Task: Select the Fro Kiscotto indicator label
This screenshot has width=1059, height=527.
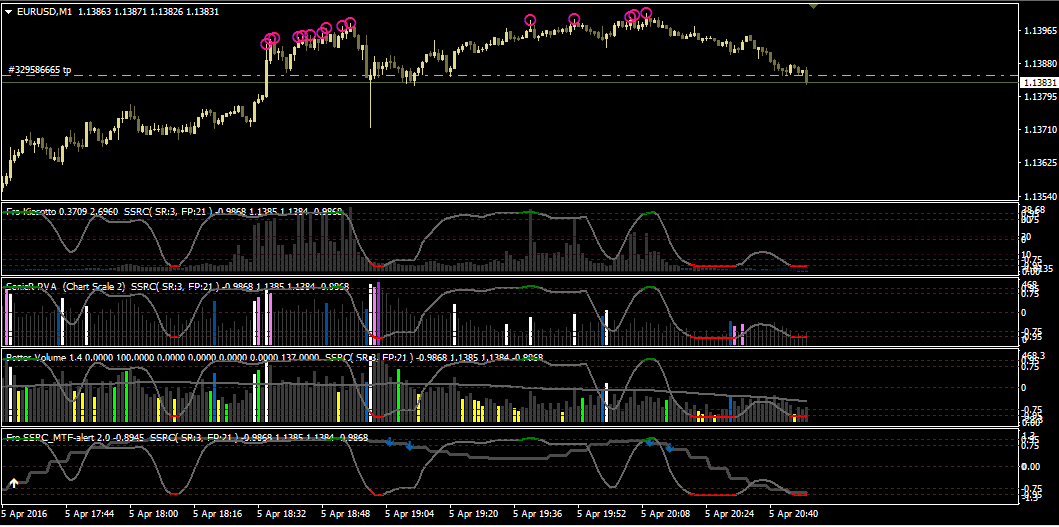Action: click(31, 212)
